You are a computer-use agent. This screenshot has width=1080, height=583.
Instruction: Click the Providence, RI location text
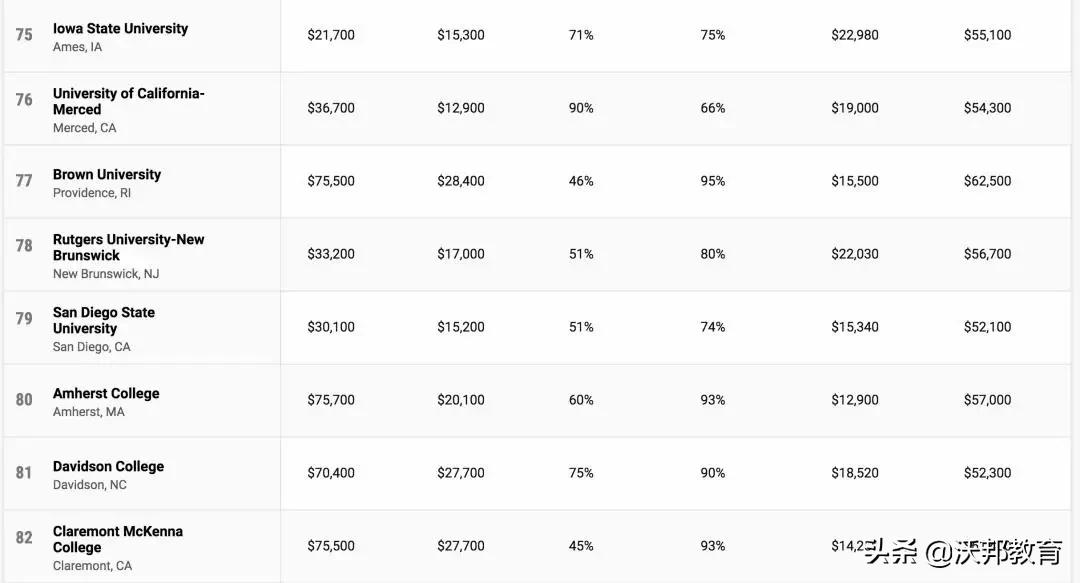[92, 193]
